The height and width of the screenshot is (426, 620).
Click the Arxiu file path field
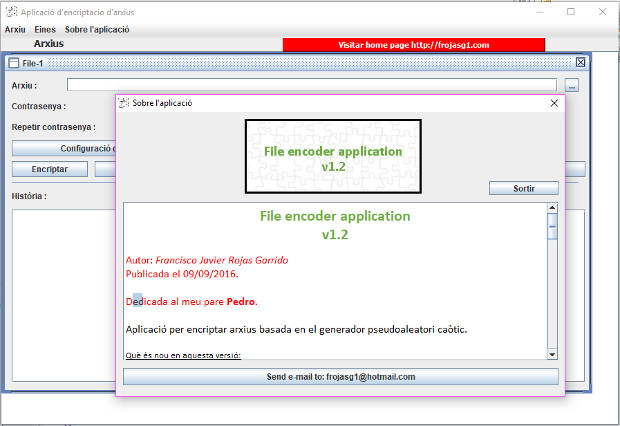coord(312,85)
